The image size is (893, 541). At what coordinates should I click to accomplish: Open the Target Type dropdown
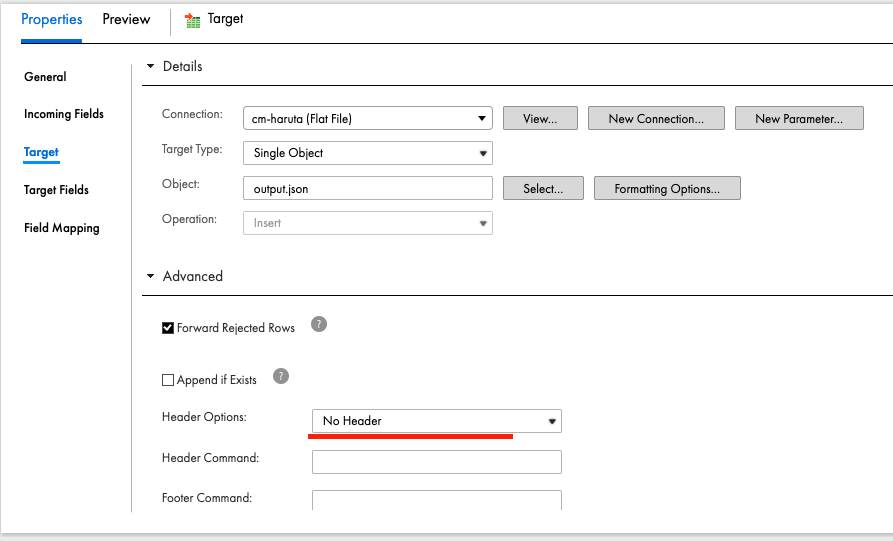[368, 153]
